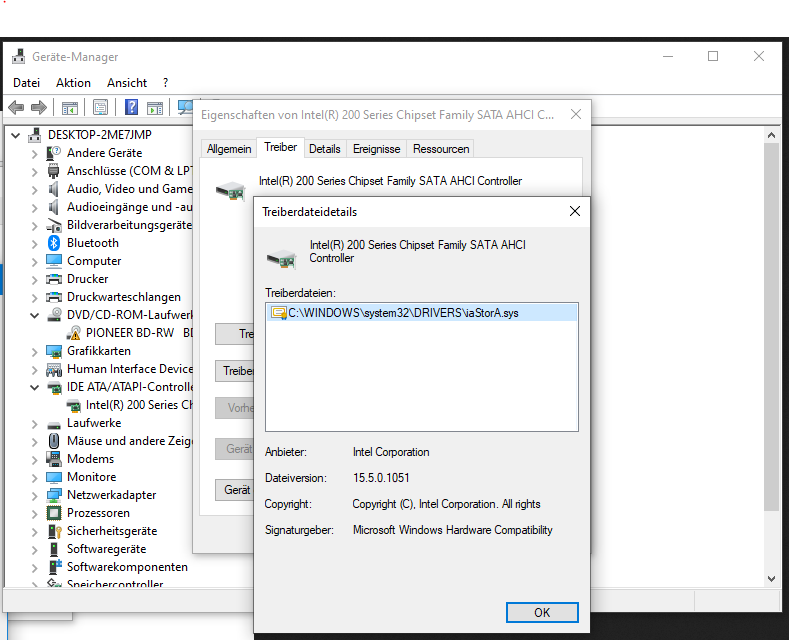Switch to the Allgemein tab

(x=229, y=149)
